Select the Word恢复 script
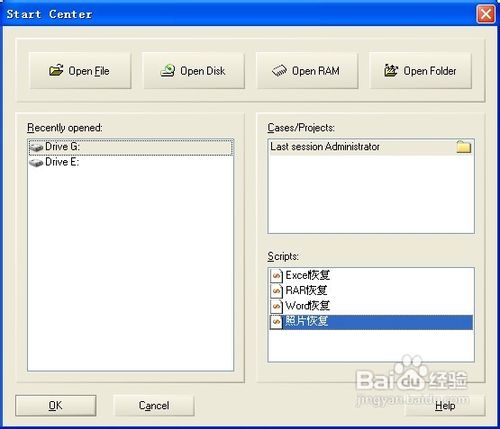The image size is (500, 429). (371, 306)
